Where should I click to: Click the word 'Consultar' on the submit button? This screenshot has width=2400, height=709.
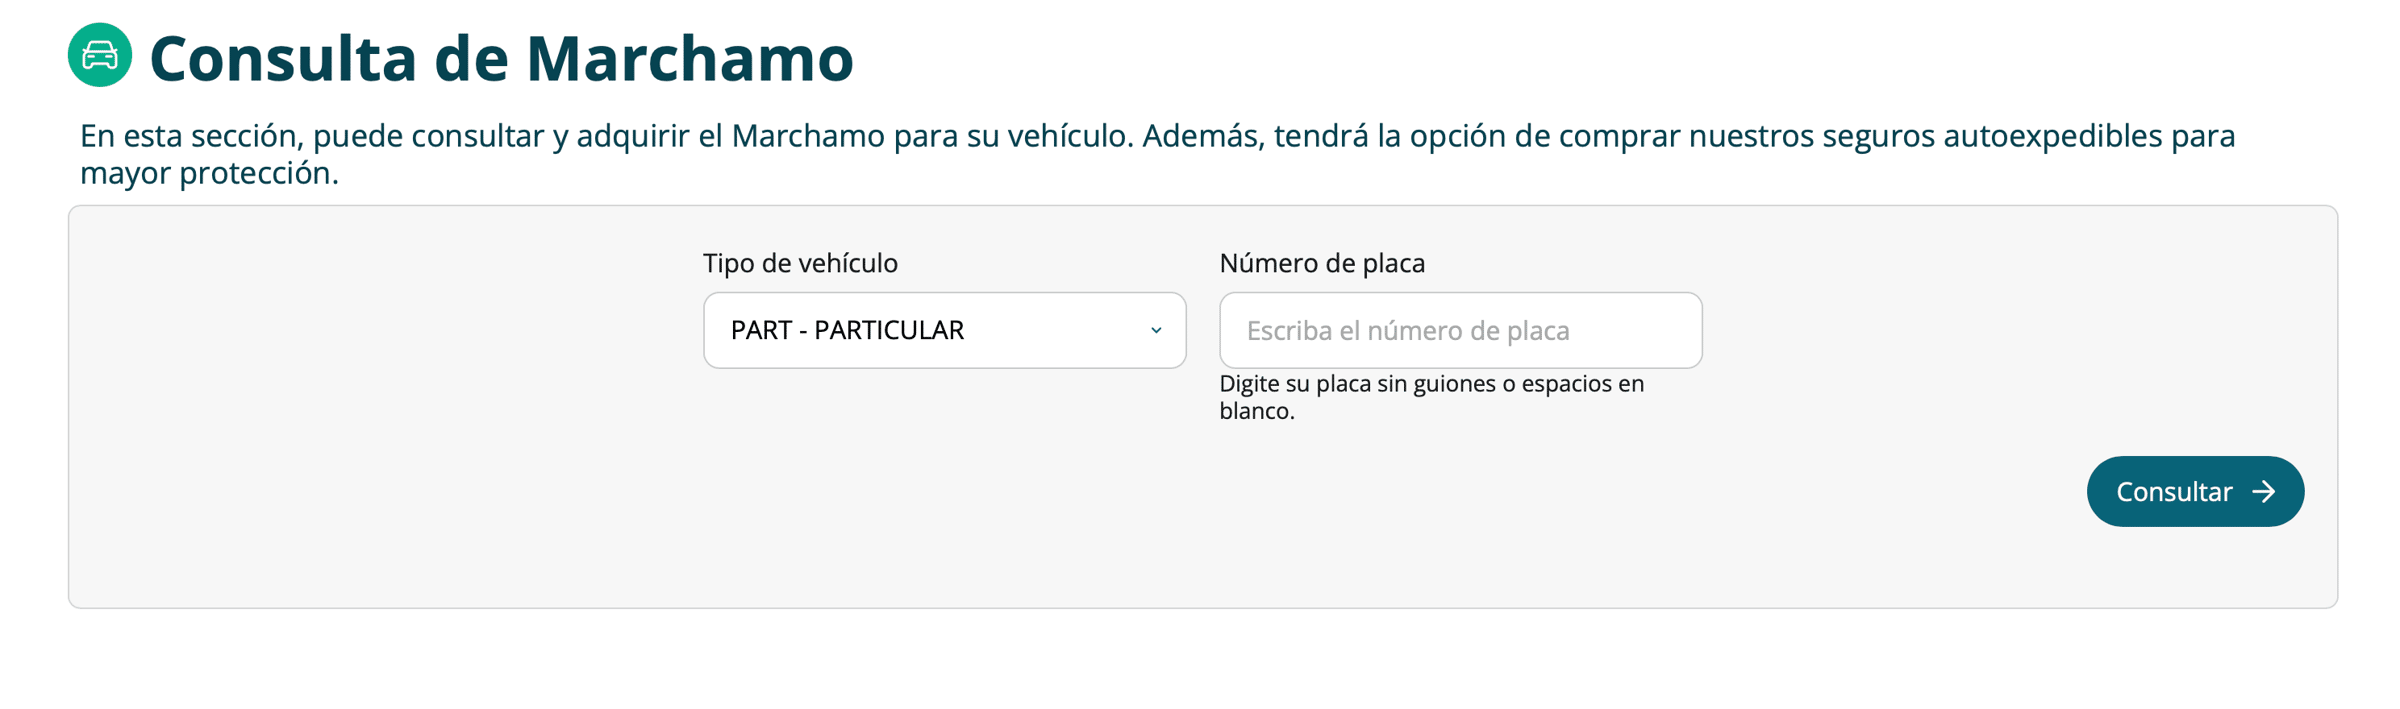coord(2174,492)
